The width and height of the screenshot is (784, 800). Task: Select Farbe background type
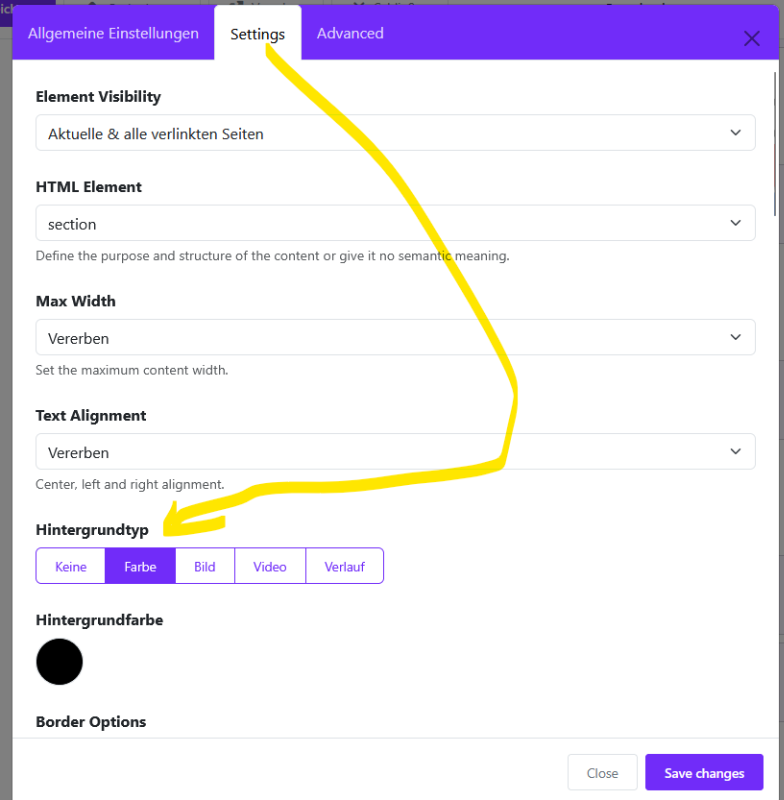(x=140, y=566)
